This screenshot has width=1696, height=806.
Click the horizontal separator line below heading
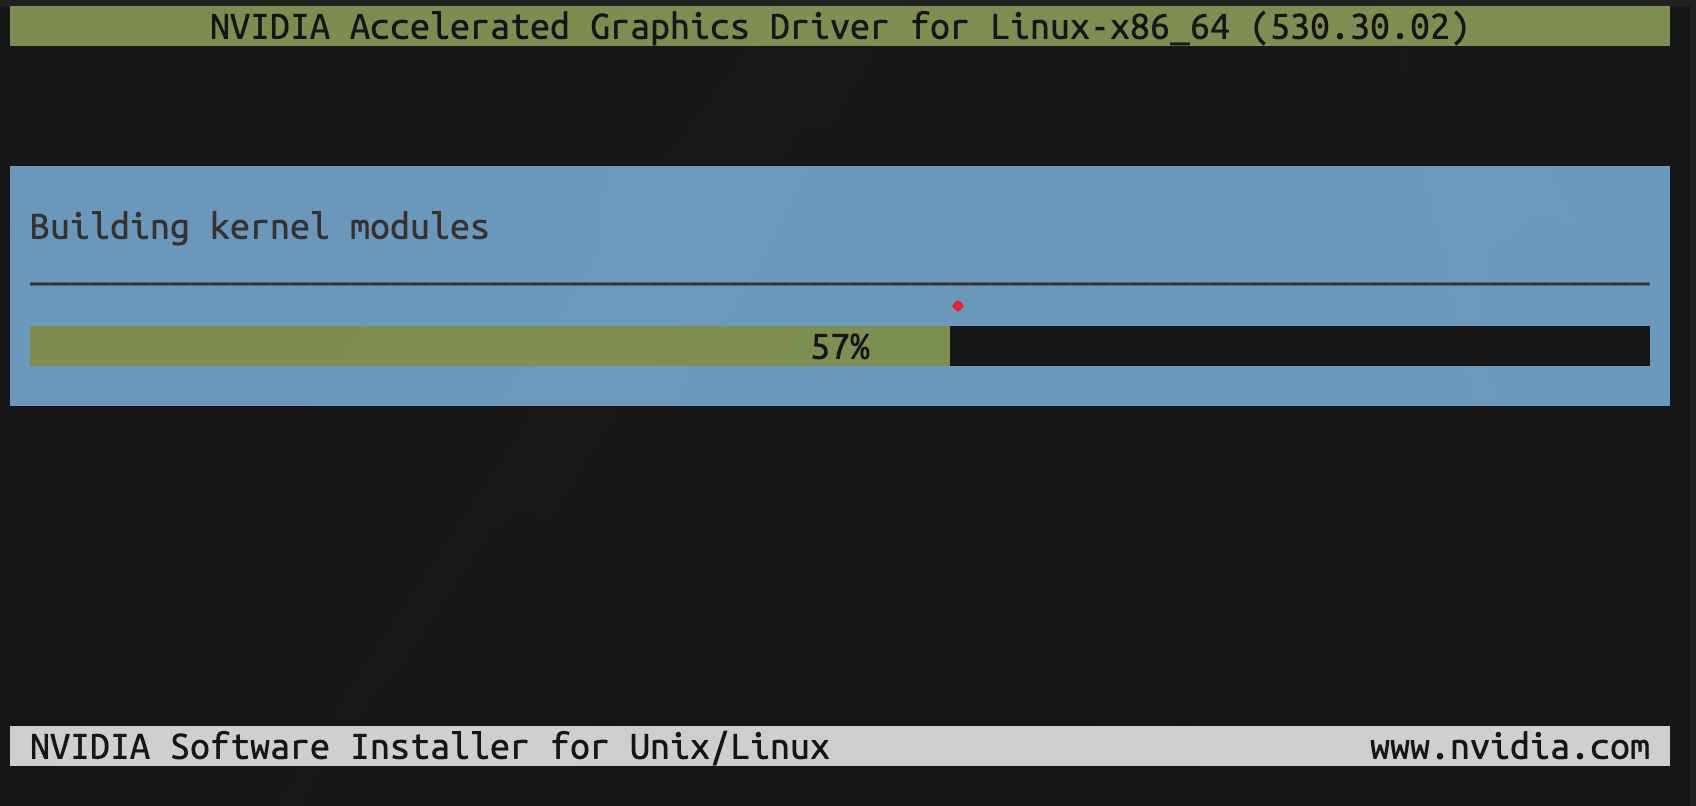tap(840, 285)
